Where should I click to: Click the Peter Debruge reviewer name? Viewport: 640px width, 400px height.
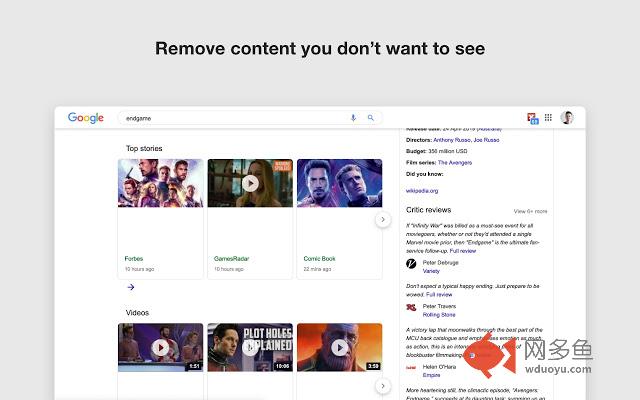click(441, 262)
